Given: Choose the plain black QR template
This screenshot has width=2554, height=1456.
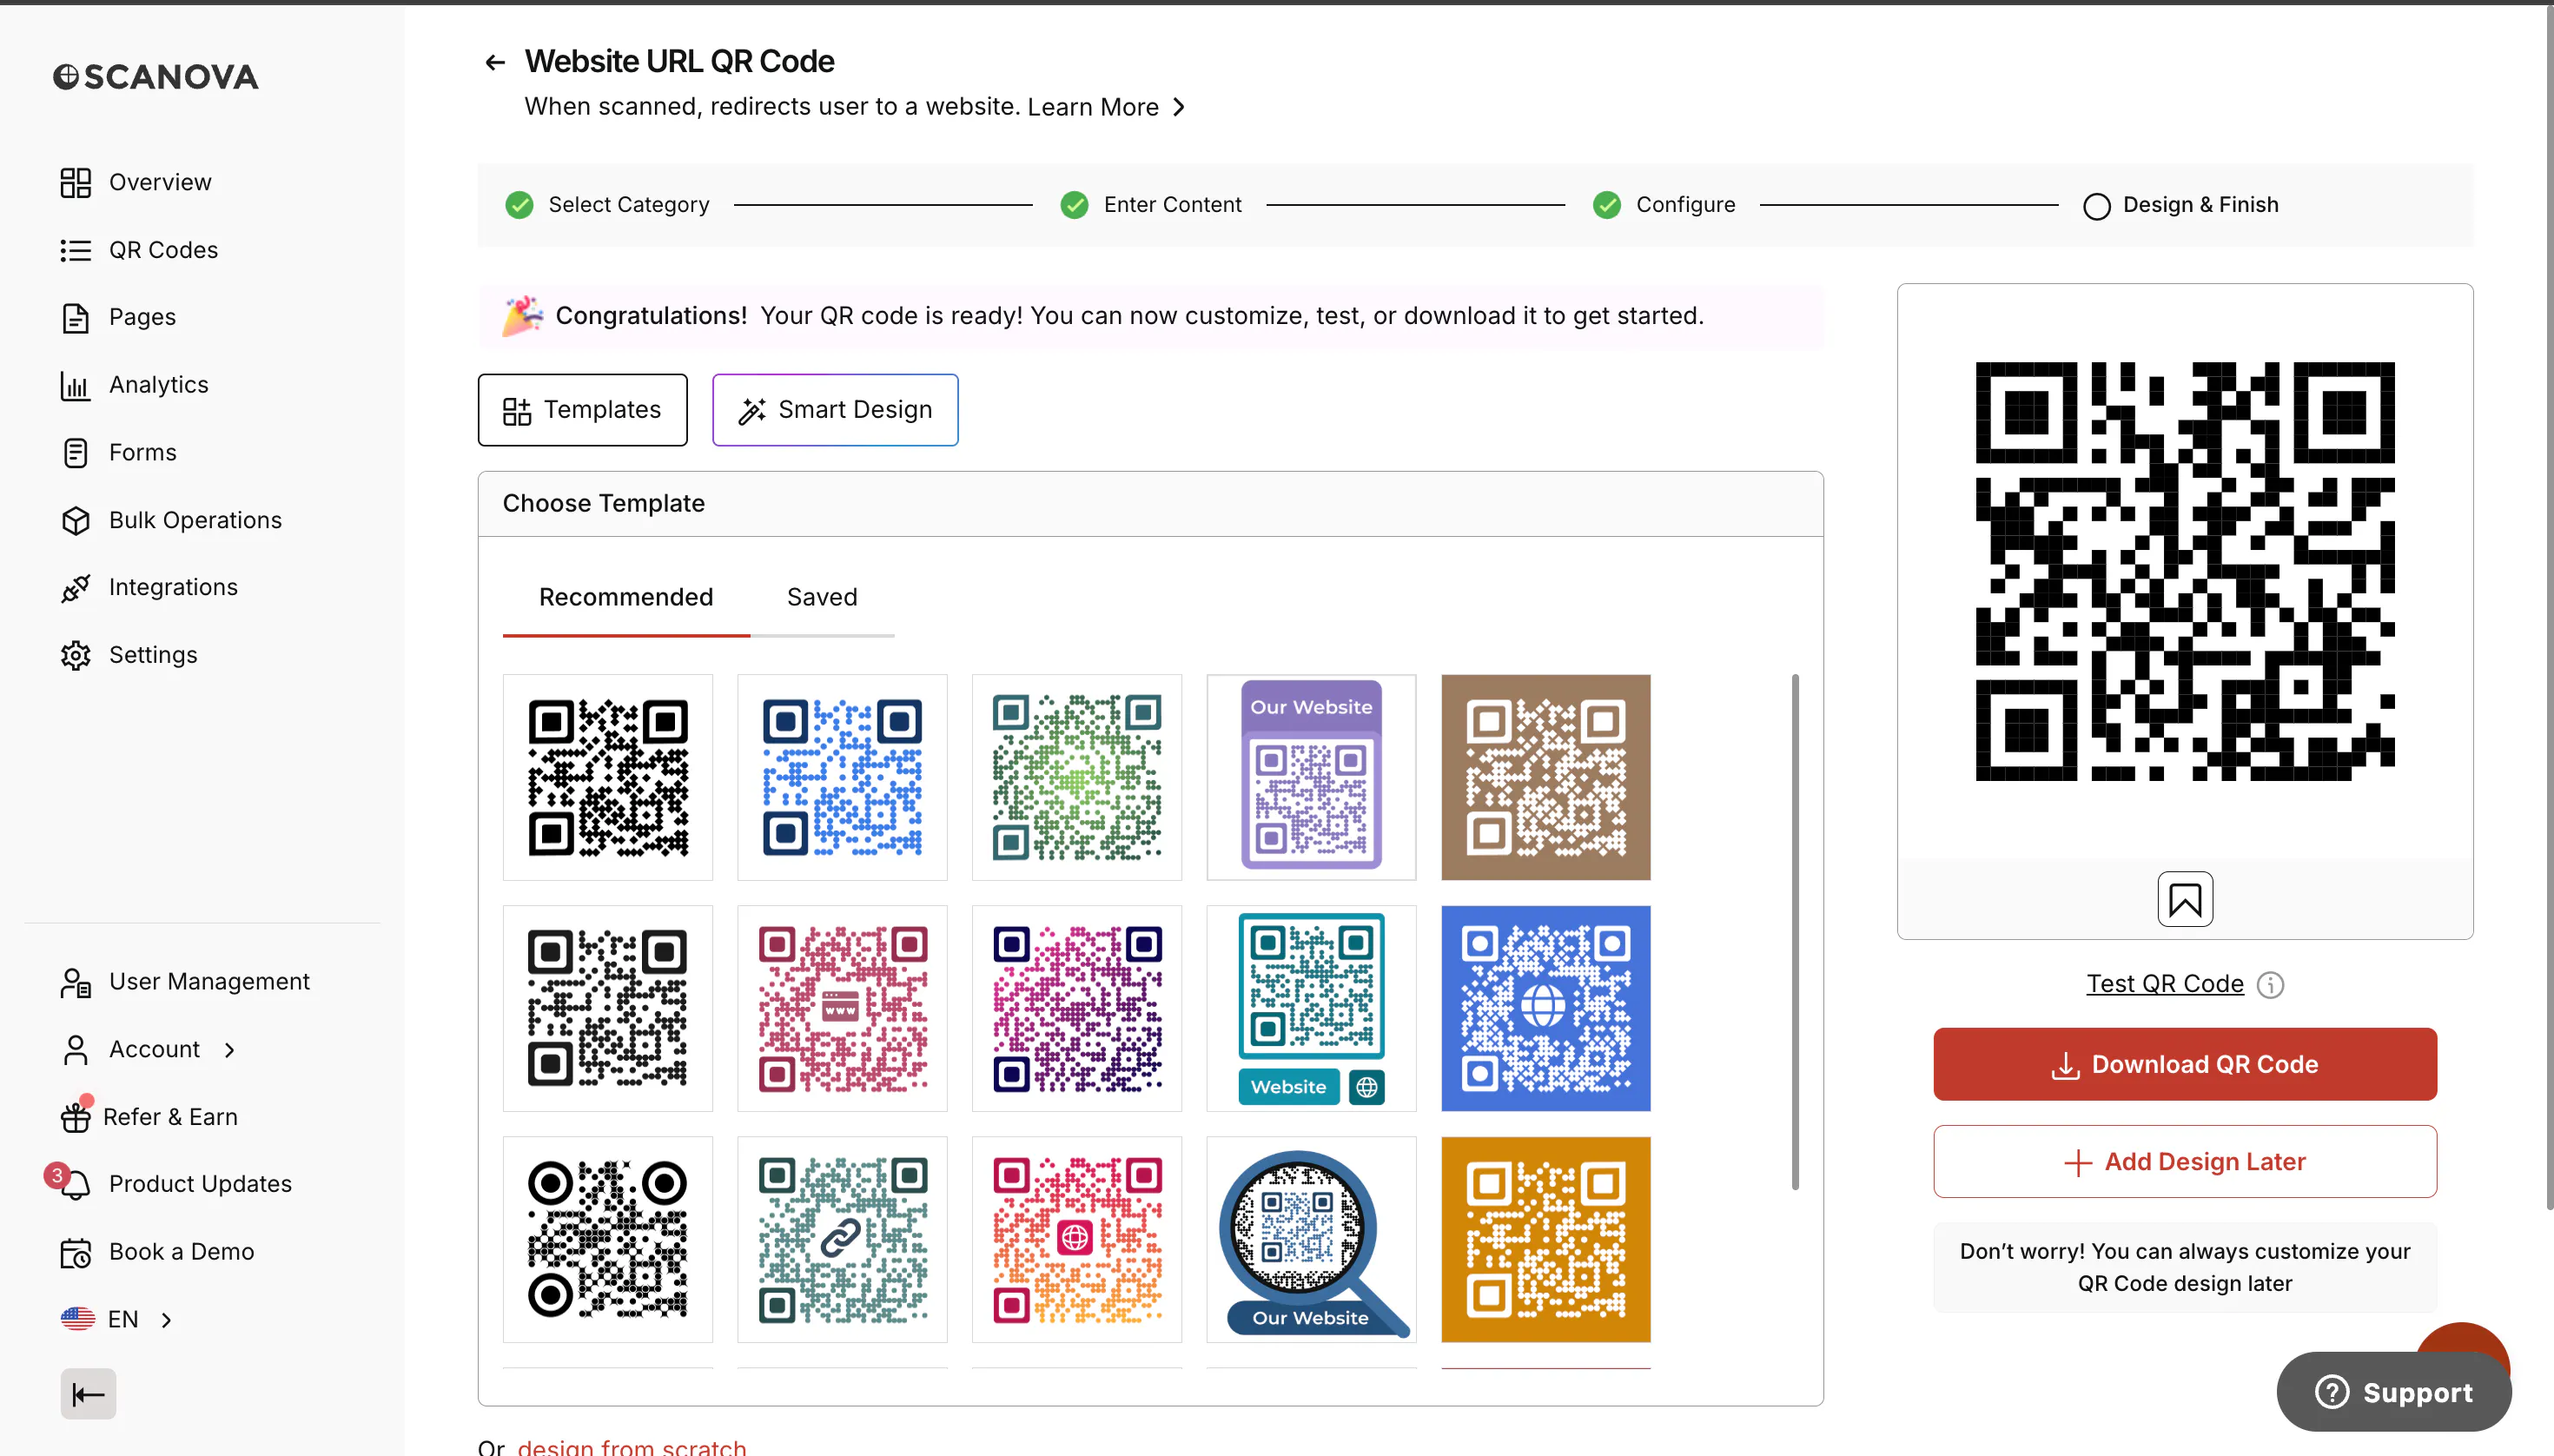Looking at the screenshot, I should coord(607,777).
